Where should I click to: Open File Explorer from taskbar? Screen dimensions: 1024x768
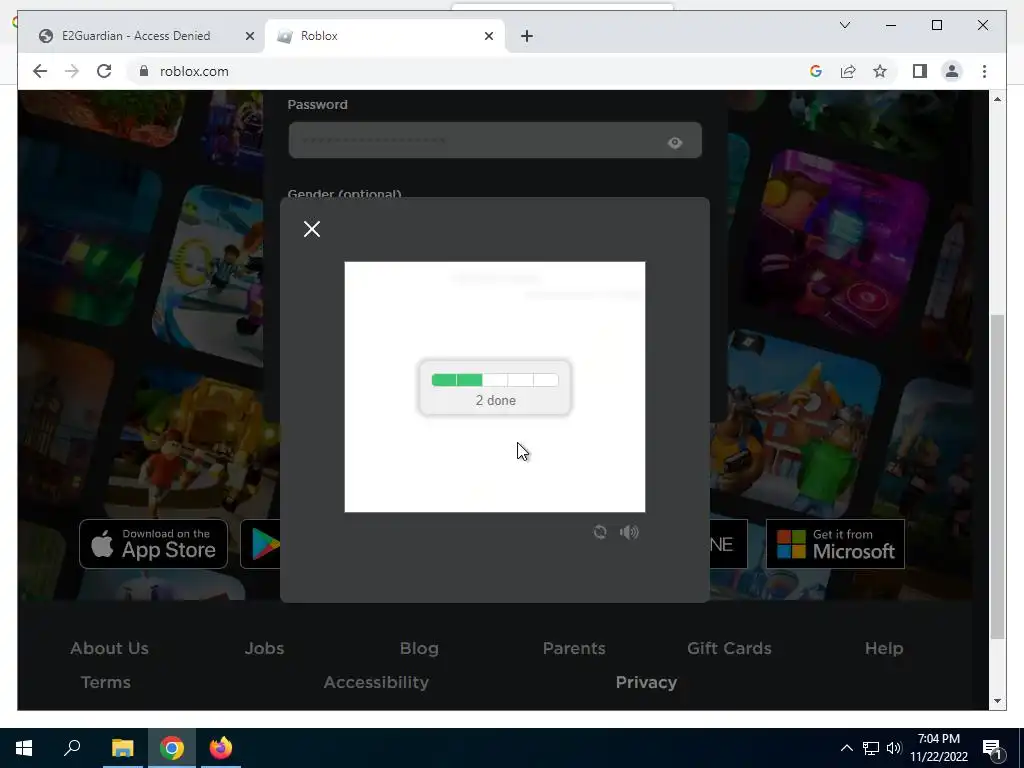[122, 748]
